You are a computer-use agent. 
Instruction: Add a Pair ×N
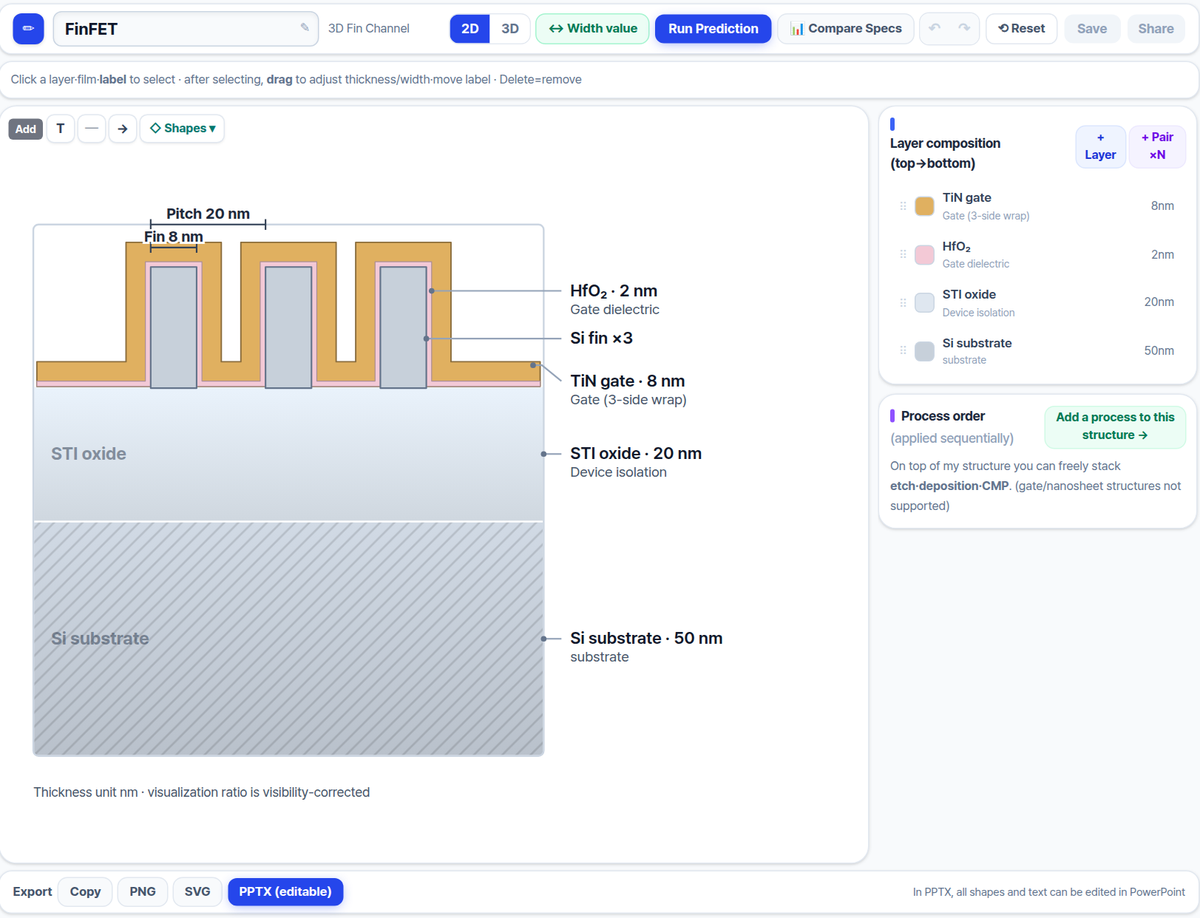click(1157, 146)
